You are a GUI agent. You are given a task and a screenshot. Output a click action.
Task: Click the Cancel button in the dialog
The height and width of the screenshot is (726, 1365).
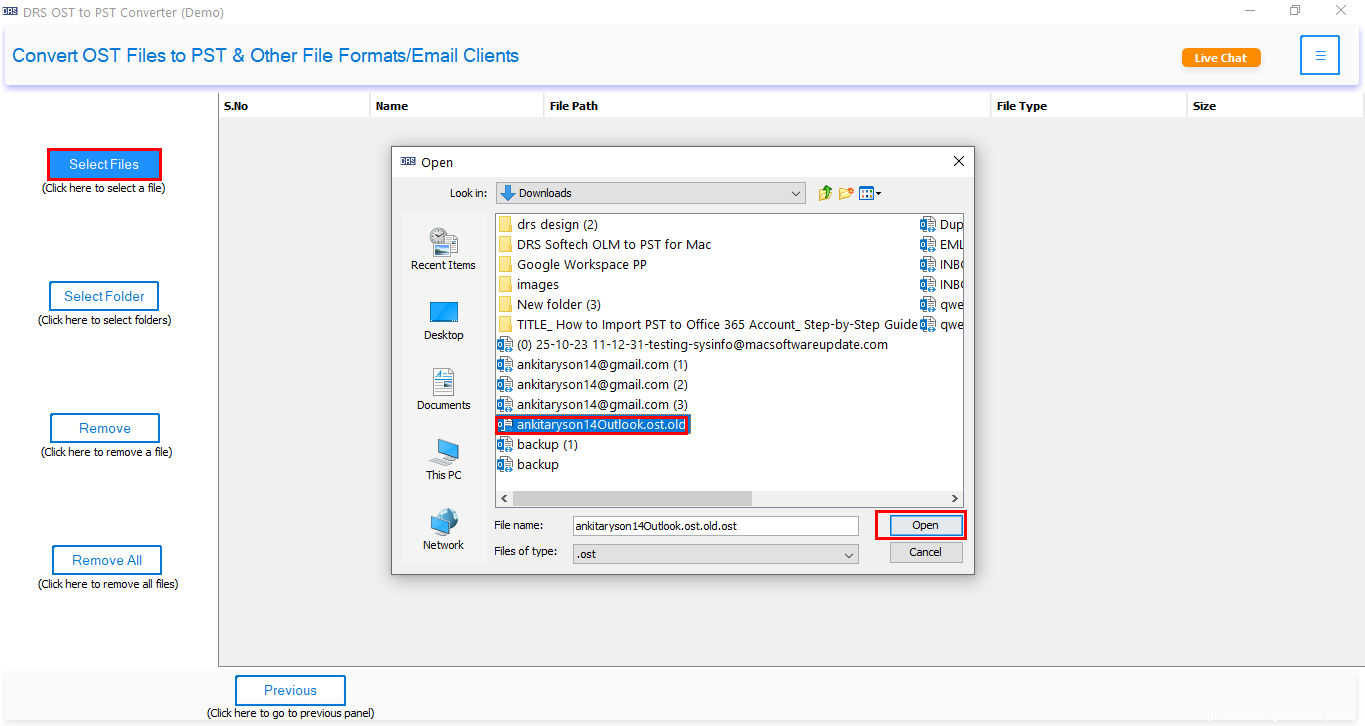(925, 552)
